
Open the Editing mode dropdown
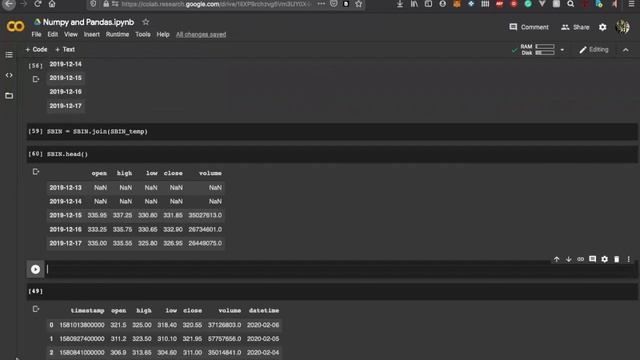(x=593, y=50)
